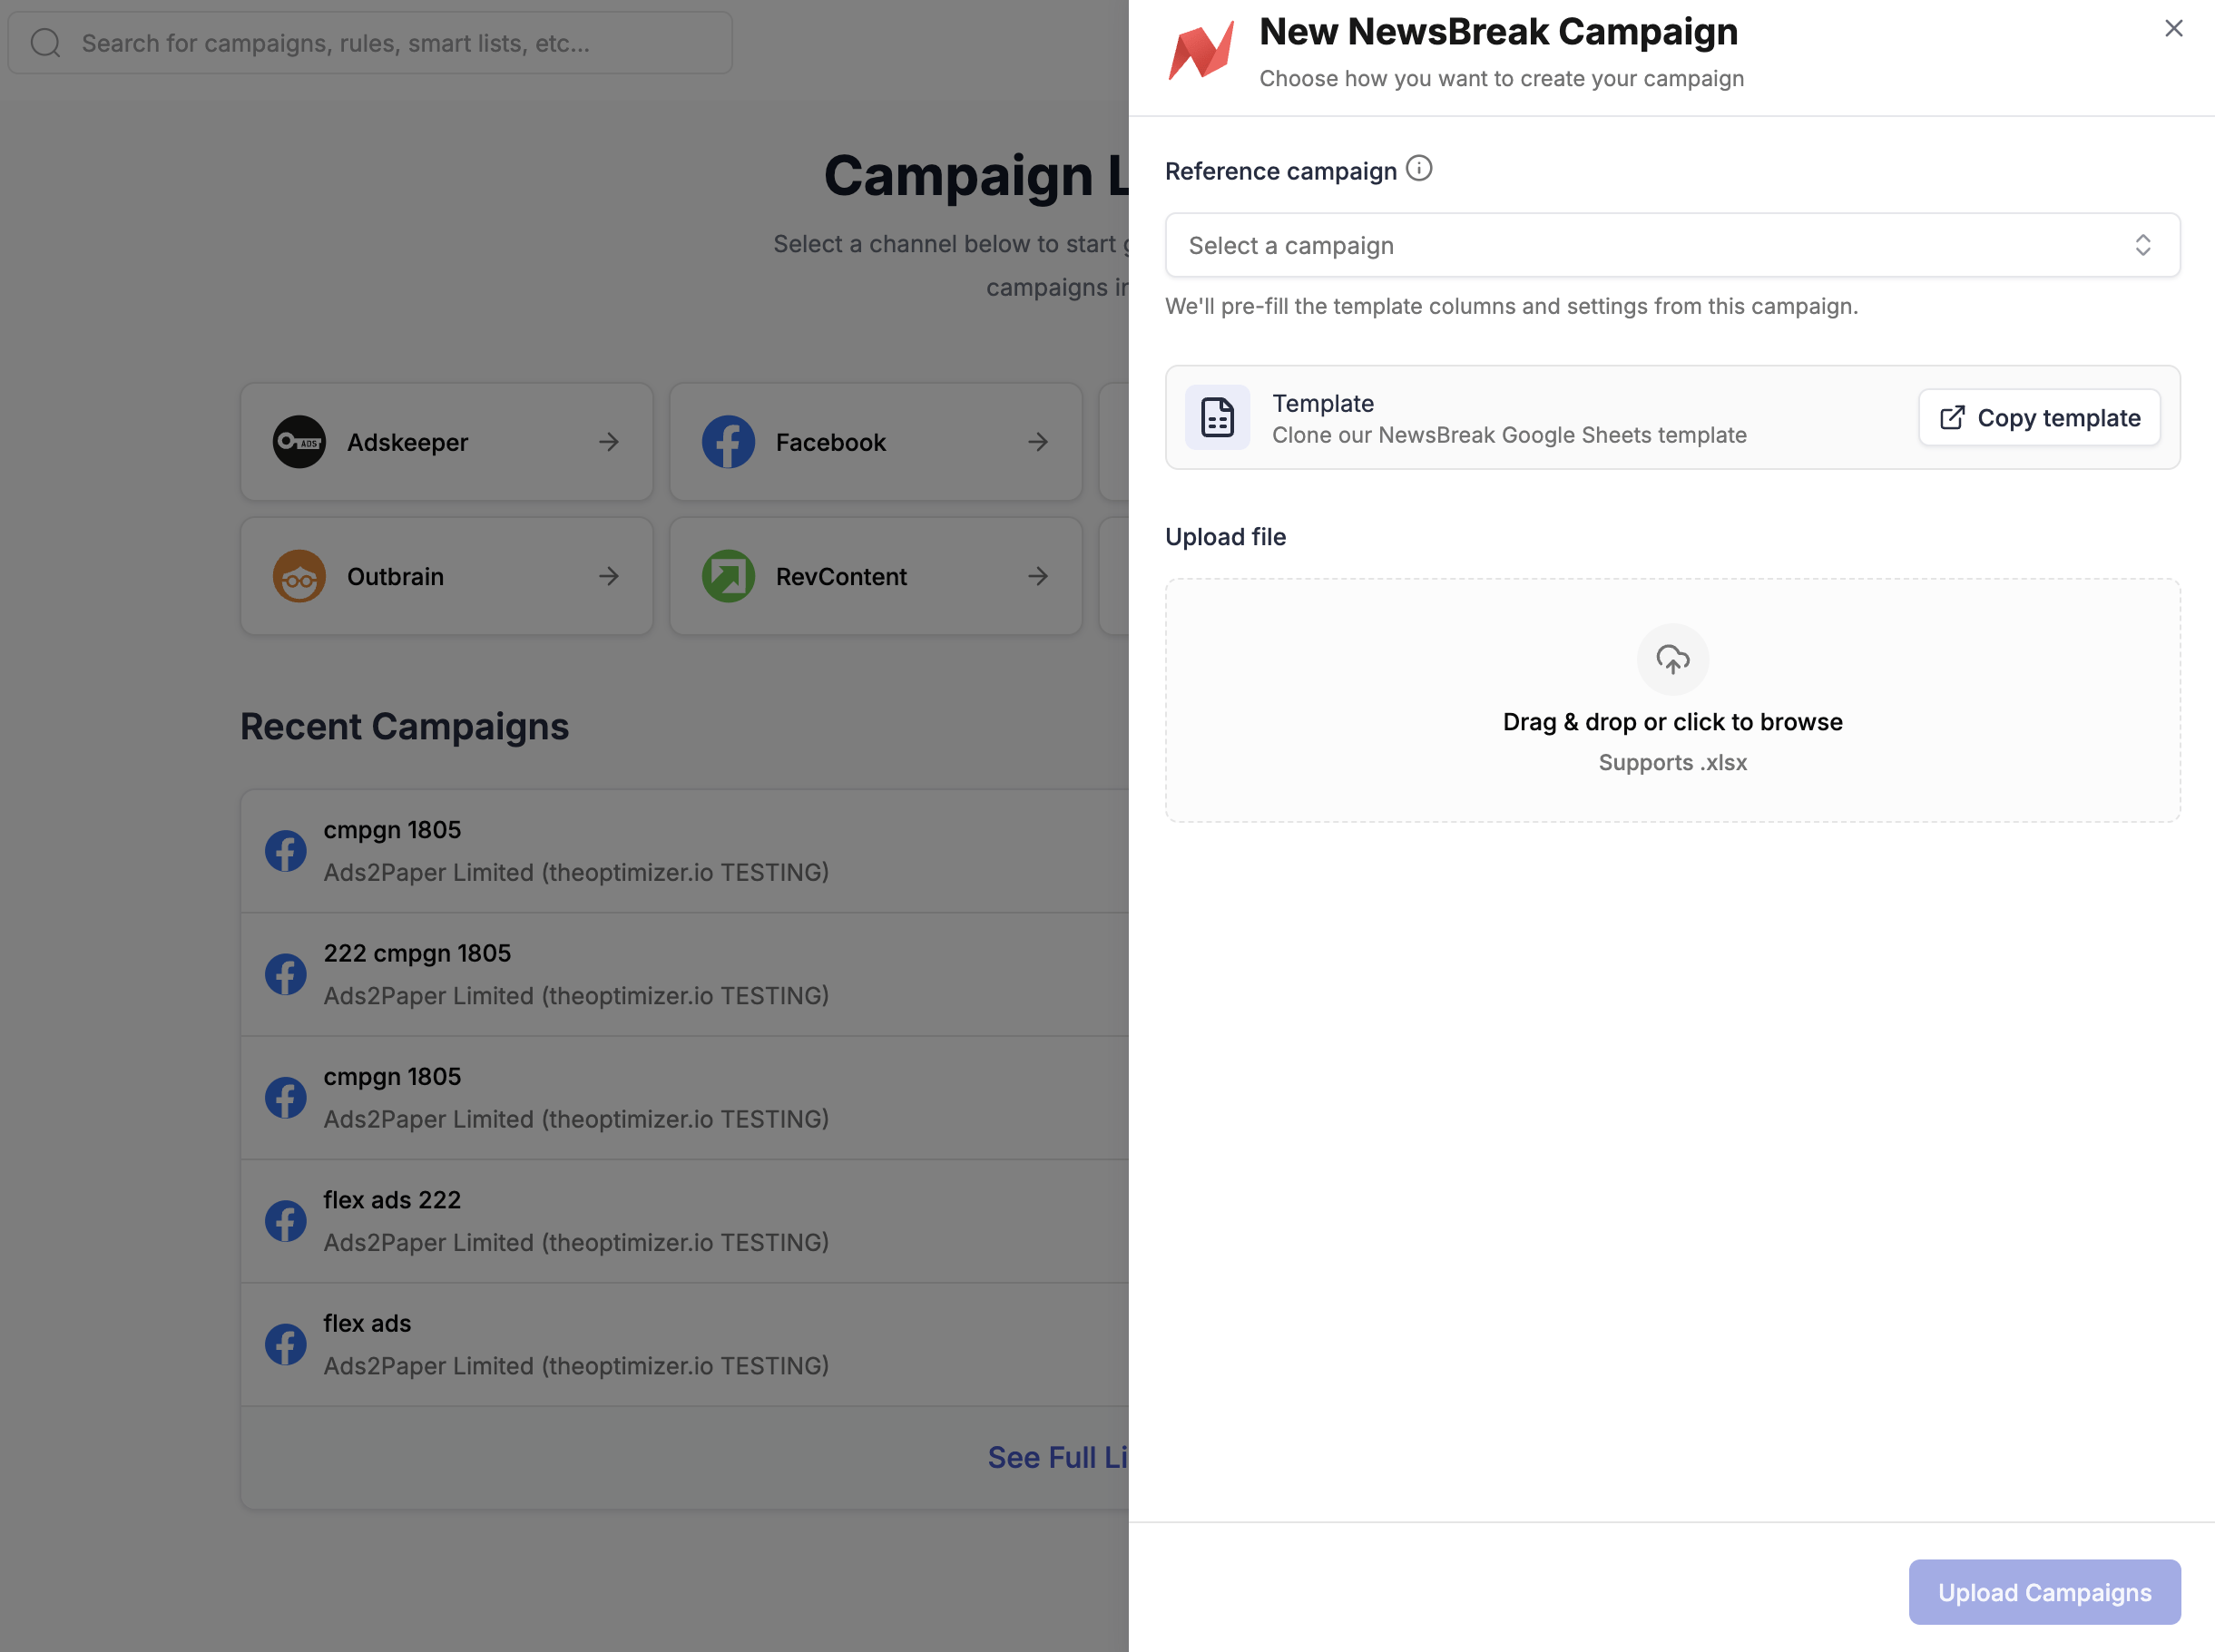Screen dimensions: 2215x1652
Task: Click the Supports .xlsx text
Action: [x=1672, y=762]
